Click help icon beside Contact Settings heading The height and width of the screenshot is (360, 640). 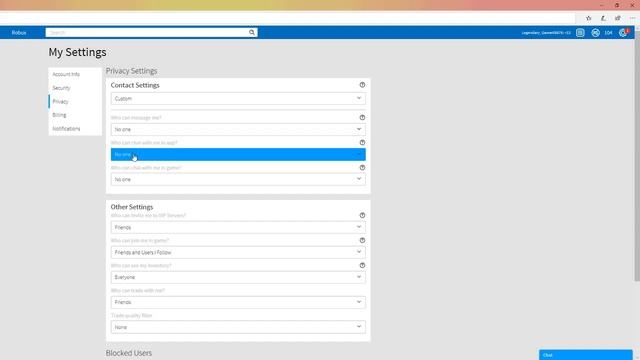[362, 85]
